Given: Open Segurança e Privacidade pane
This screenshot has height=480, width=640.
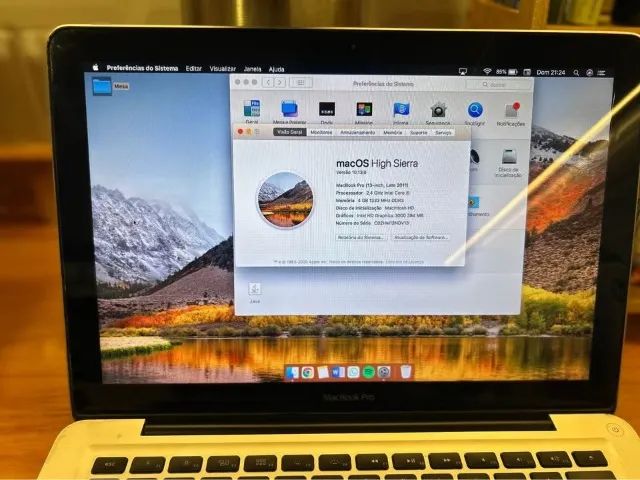Looking at the screenshot, I should point(438,113).
